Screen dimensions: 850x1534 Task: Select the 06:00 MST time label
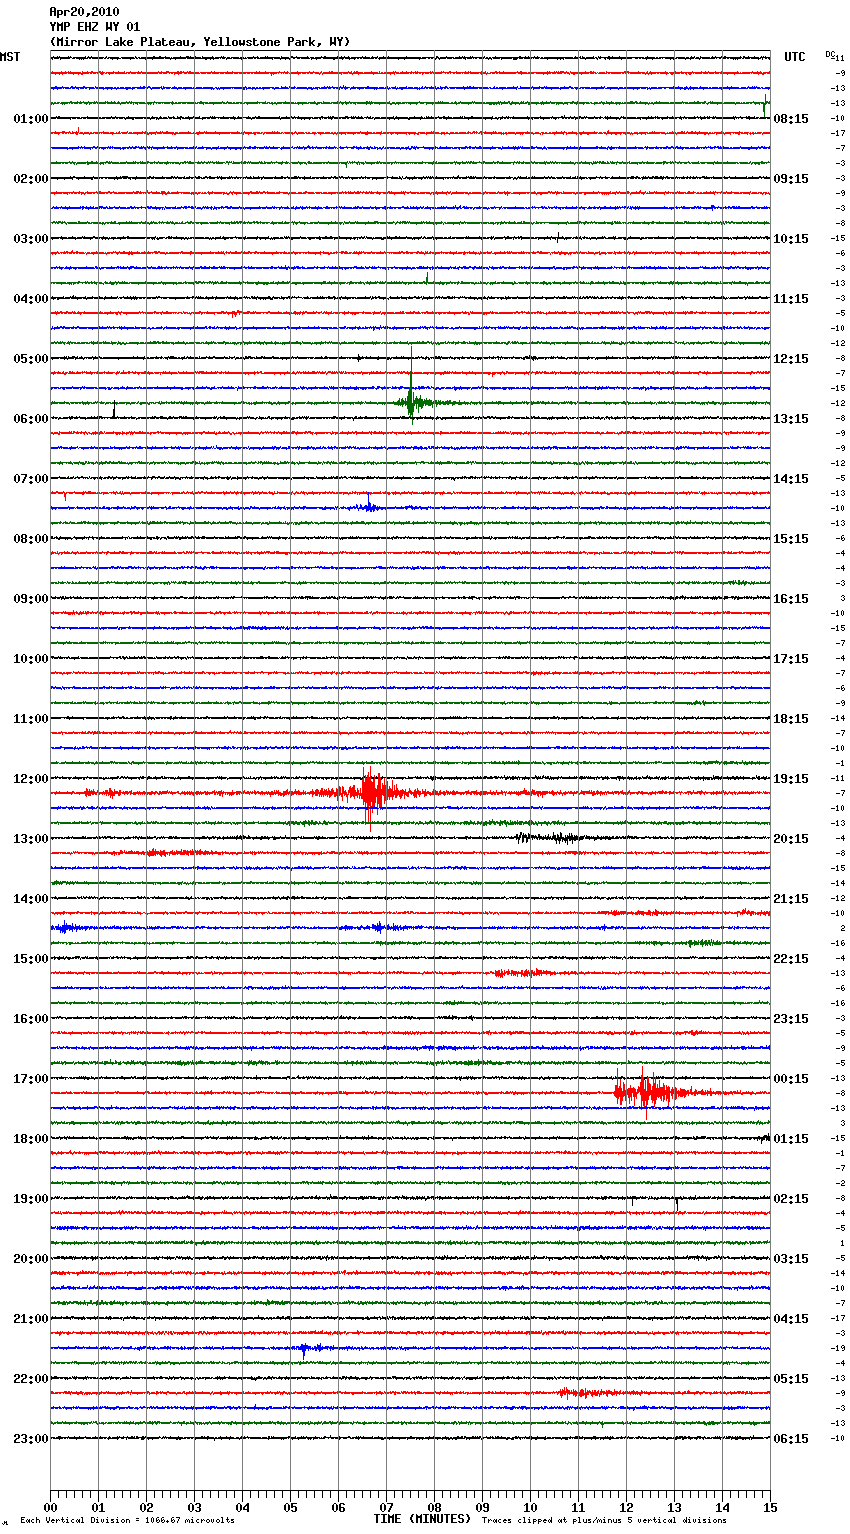[31, 419]
